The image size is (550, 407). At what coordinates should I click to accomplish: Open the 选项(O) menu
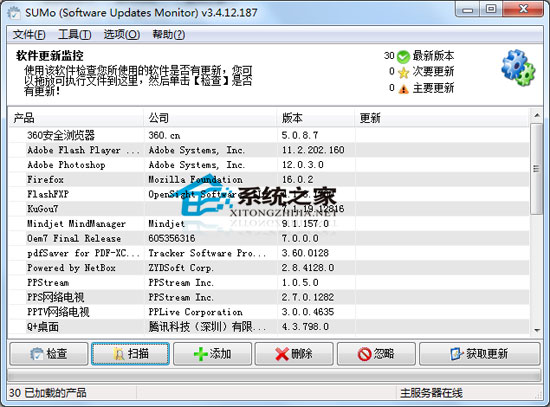coord(122,34)
